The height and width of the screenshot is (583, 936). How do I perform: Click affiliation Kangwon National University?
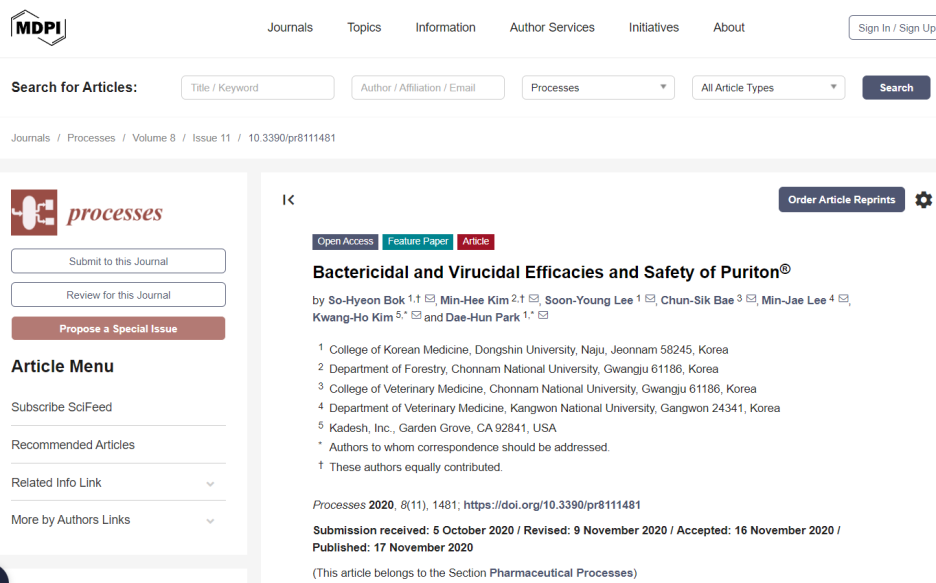(555, 408)
